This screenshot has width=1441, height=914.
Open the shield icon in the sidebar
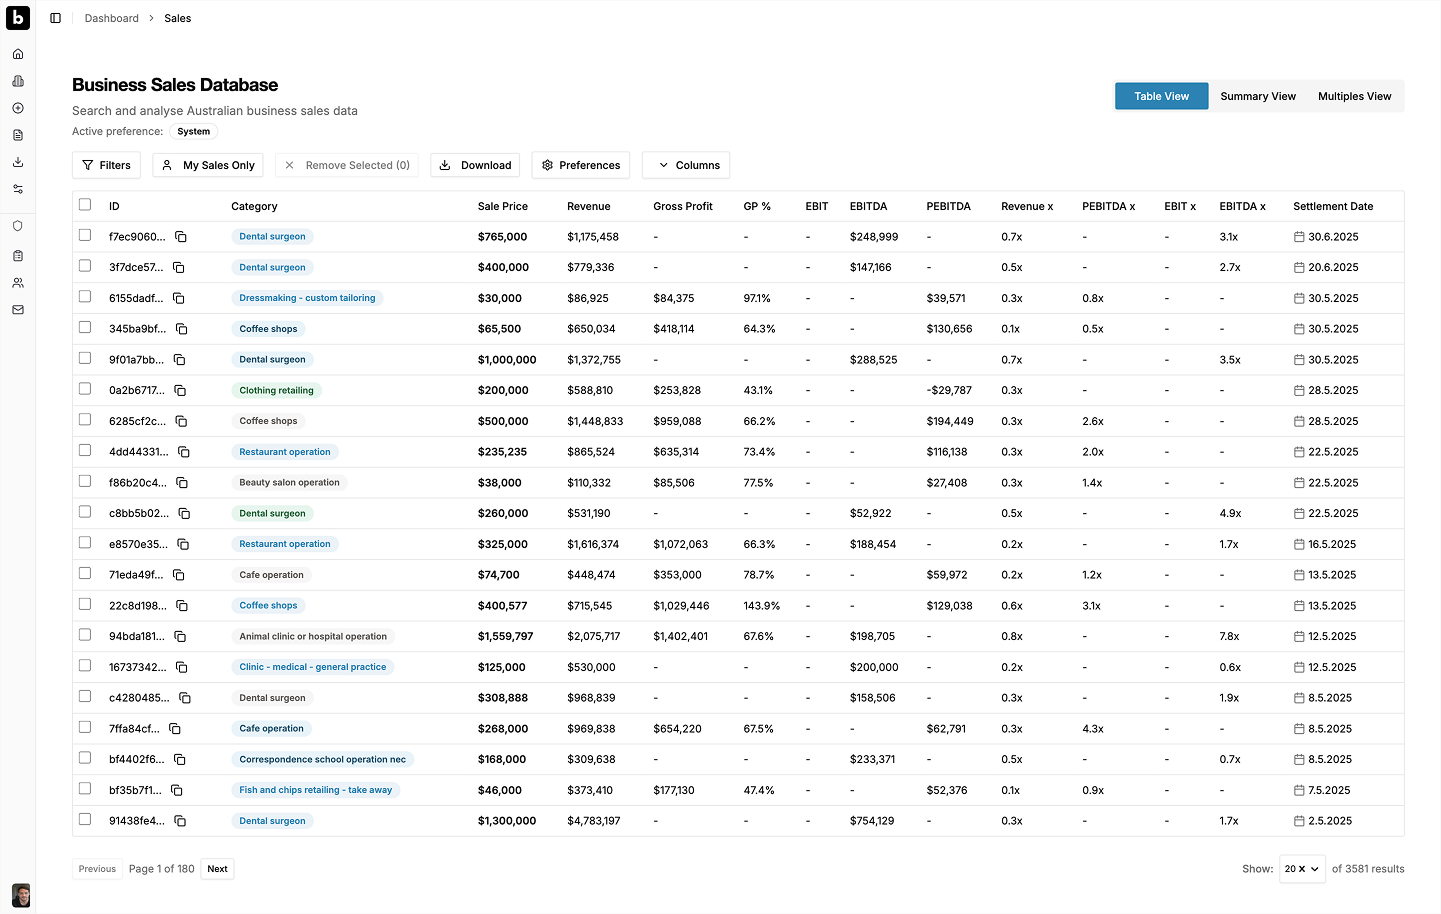pyautogui.click(x=18, y=226)
